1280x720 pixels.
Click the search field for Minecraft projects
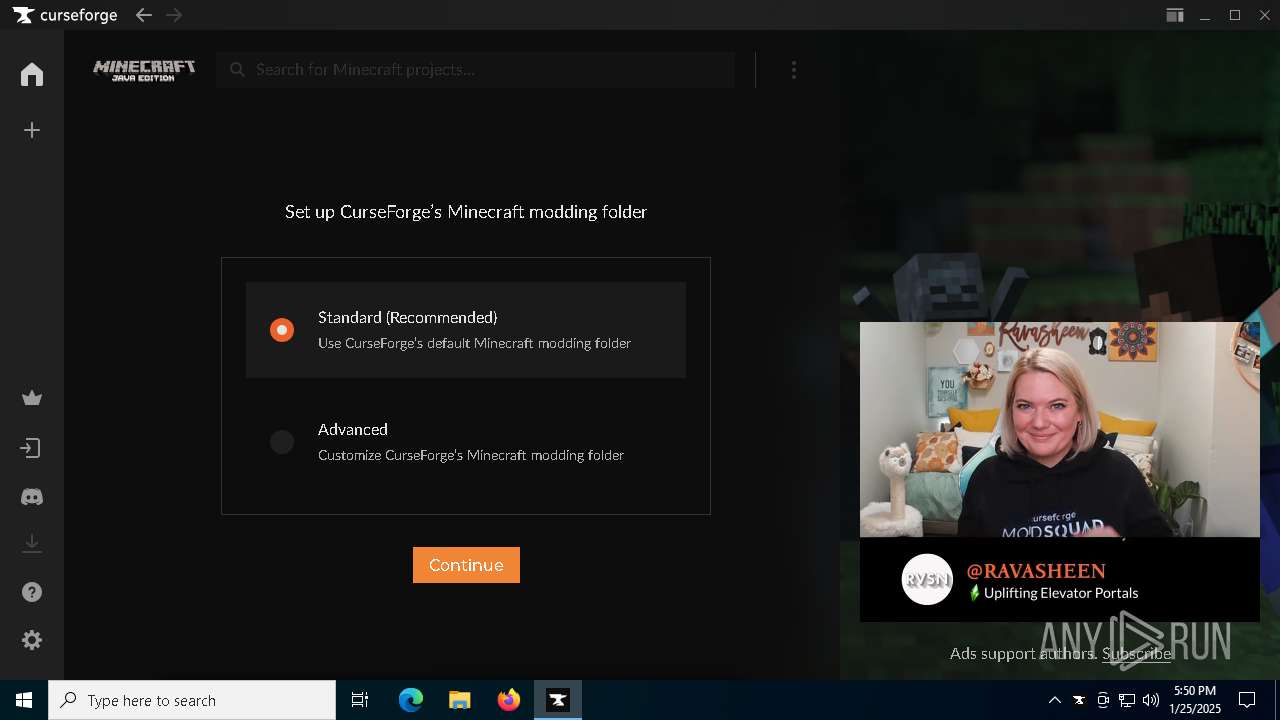476,70
